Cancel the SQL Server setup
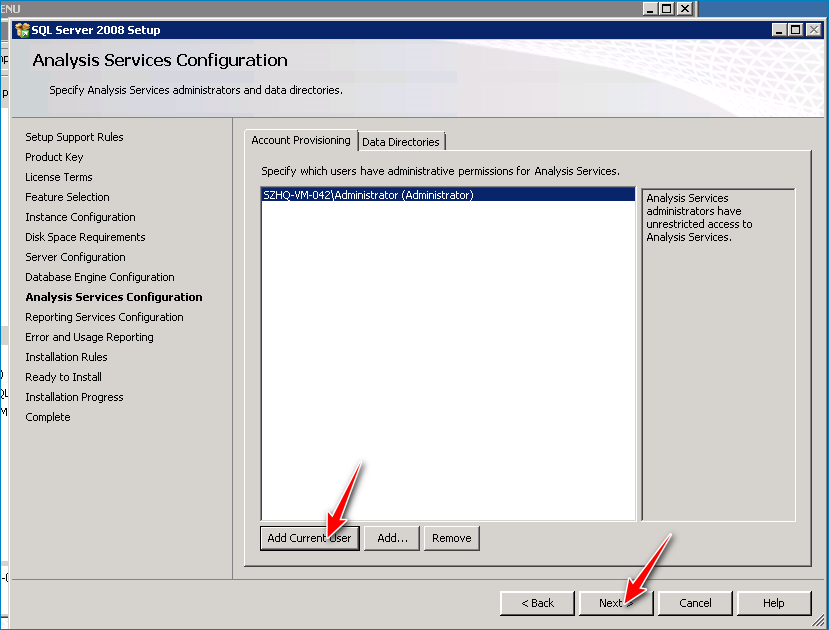Viewport: 829px width, 630px height. [x=695, y=603]
